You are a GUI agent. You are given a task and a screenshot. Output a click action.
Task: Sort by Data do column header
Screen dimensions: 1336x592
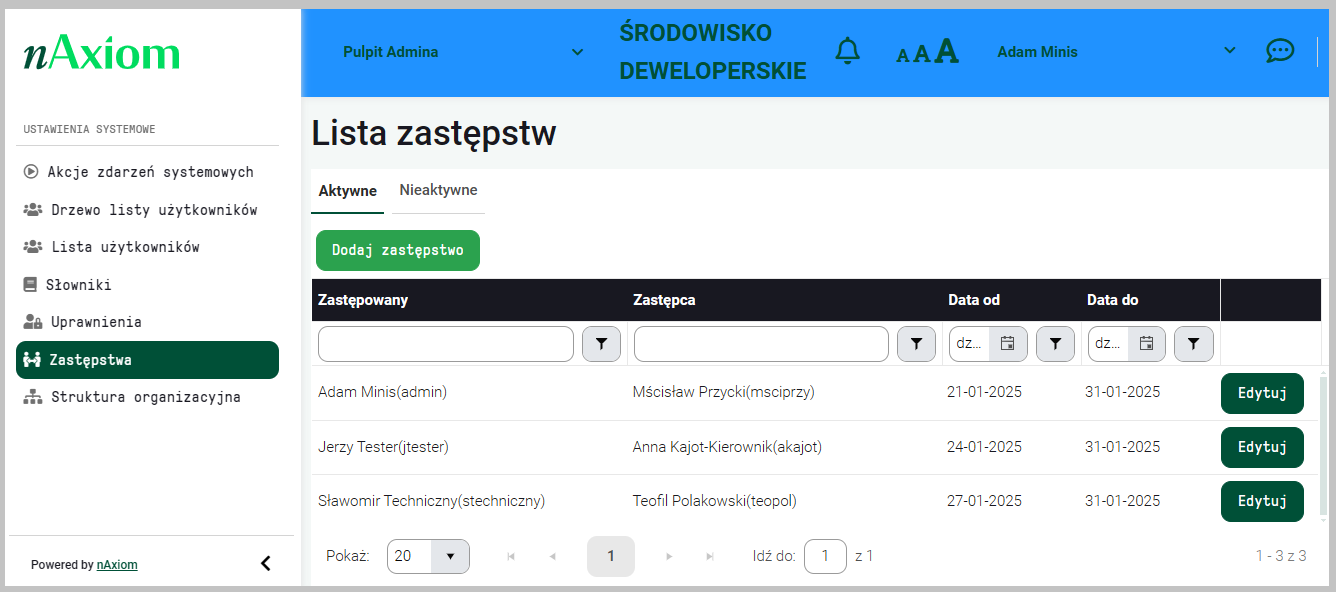click(1113, 300)
